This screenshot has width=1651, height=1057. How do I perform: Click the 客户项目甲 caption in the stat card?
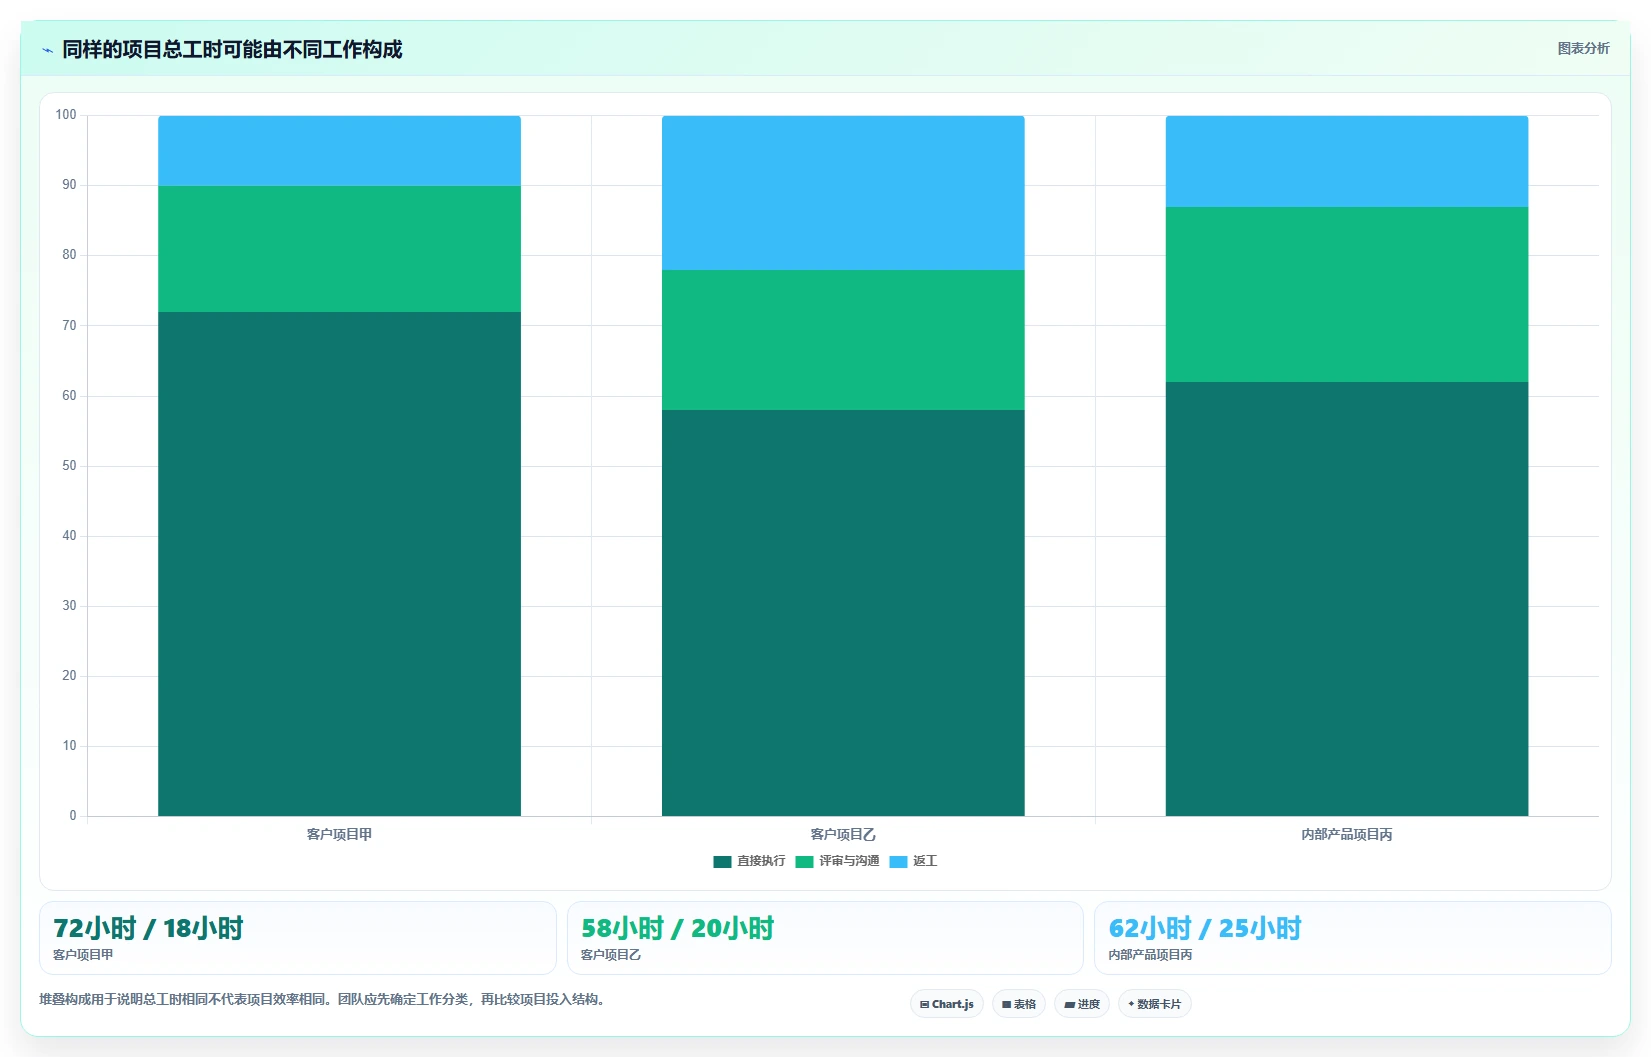coord(83,955)
